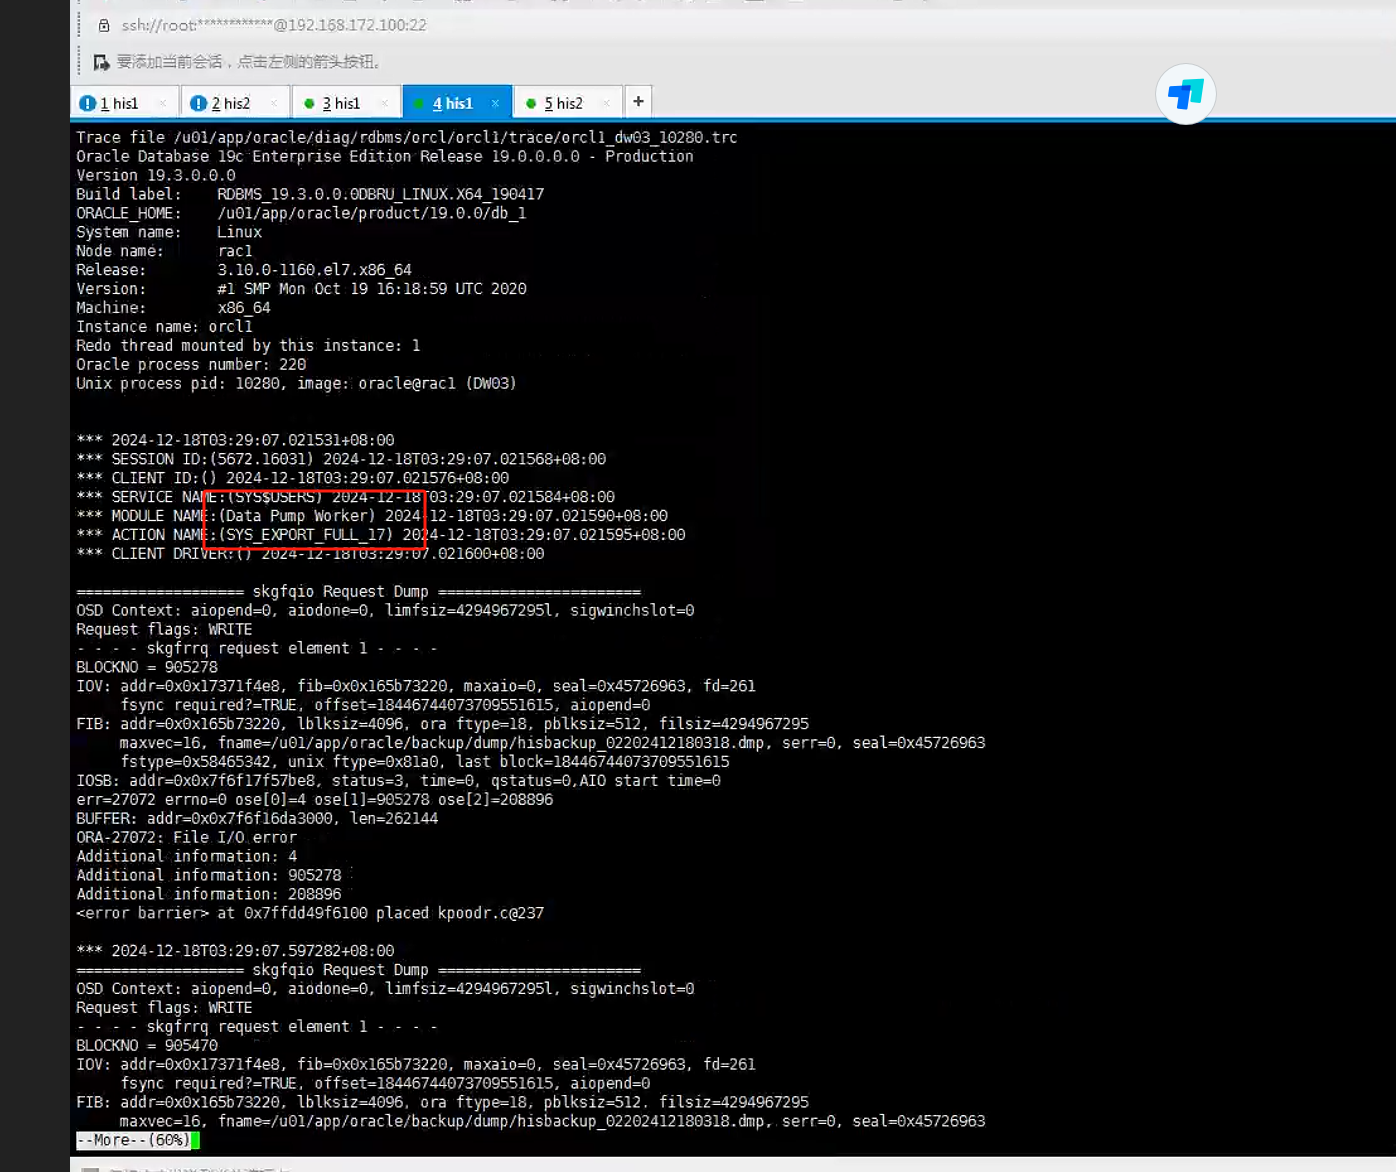1396x1172 pixels.
Task: Click the green status dot on tab 4 his1
Action: pyautogui.click(x=419, y=103)
